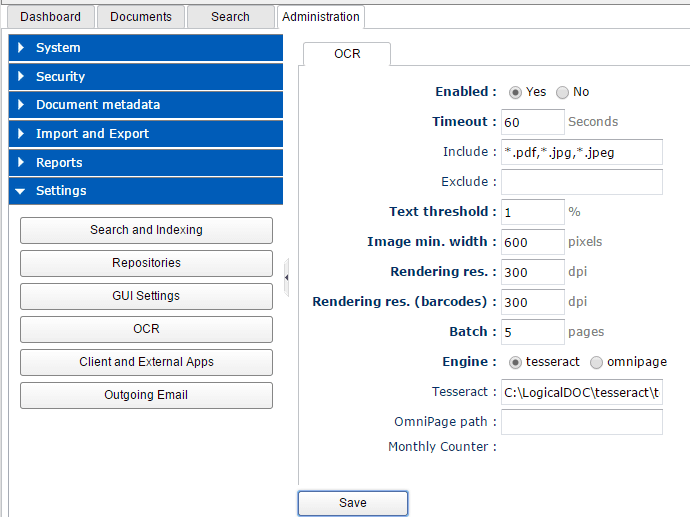Viewport: 690px width, 517px height.
Task: Focus the Timeout seconds field
Action: pos(532,122)
